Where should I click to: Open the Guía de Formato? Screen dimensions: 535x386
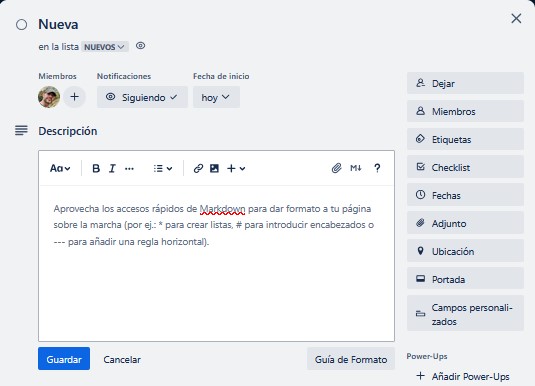tap(351, 359)
